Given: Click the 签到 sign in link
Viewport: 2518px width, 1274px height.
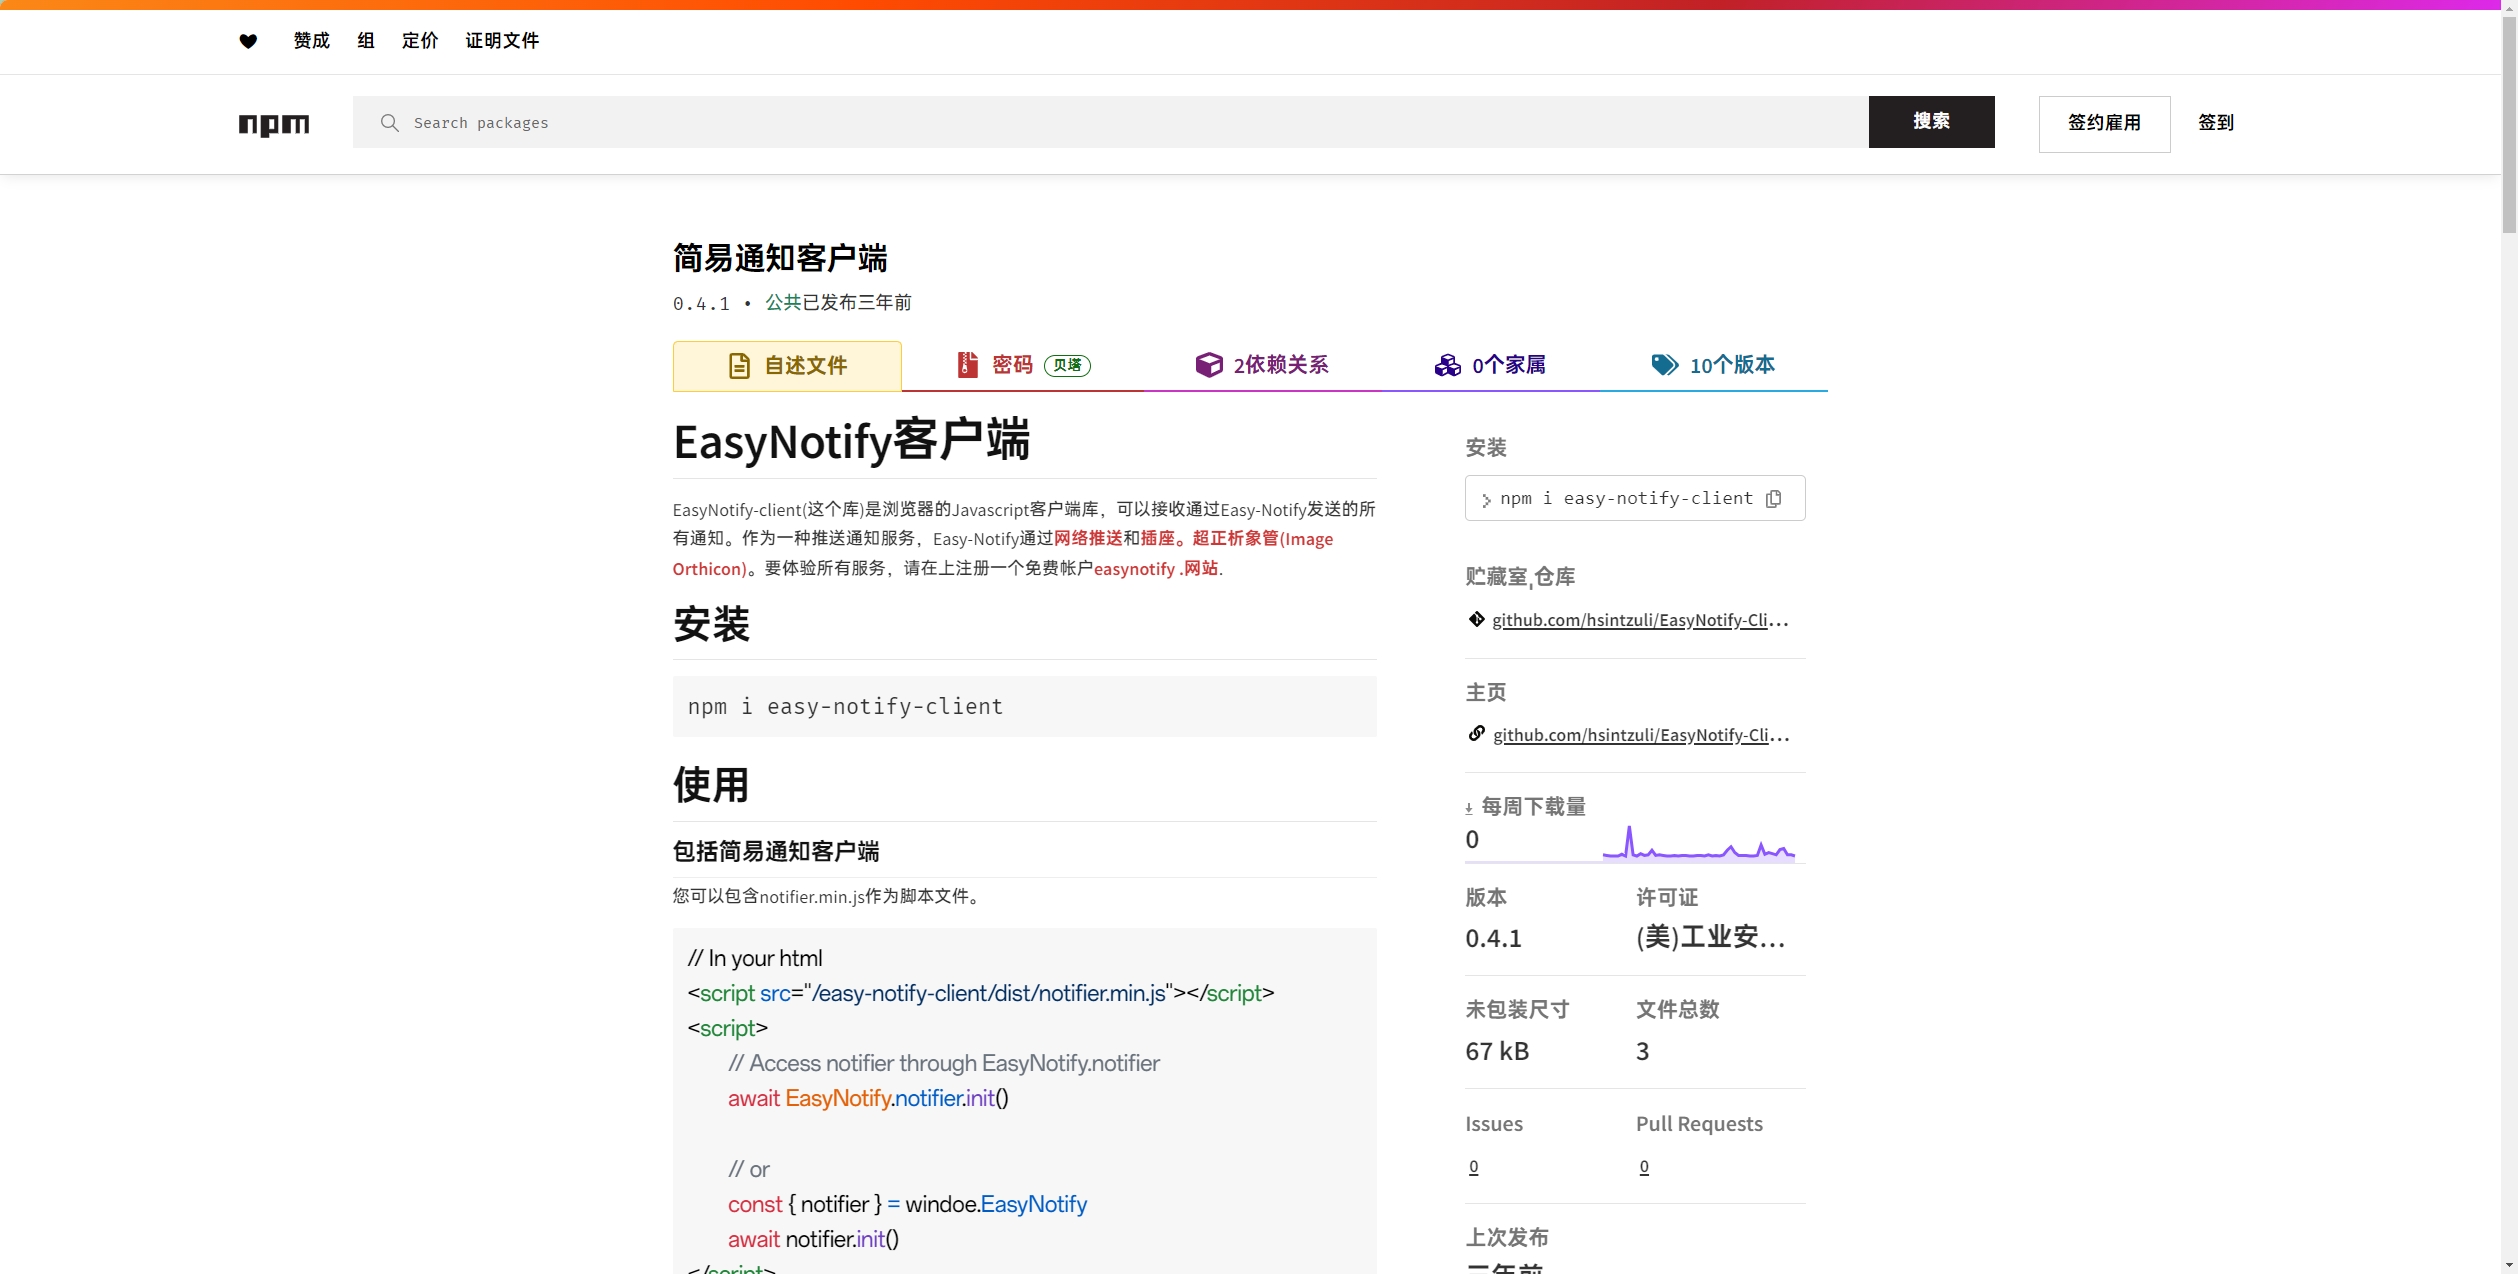Looking at the screenshot, I should [2216, 123].
